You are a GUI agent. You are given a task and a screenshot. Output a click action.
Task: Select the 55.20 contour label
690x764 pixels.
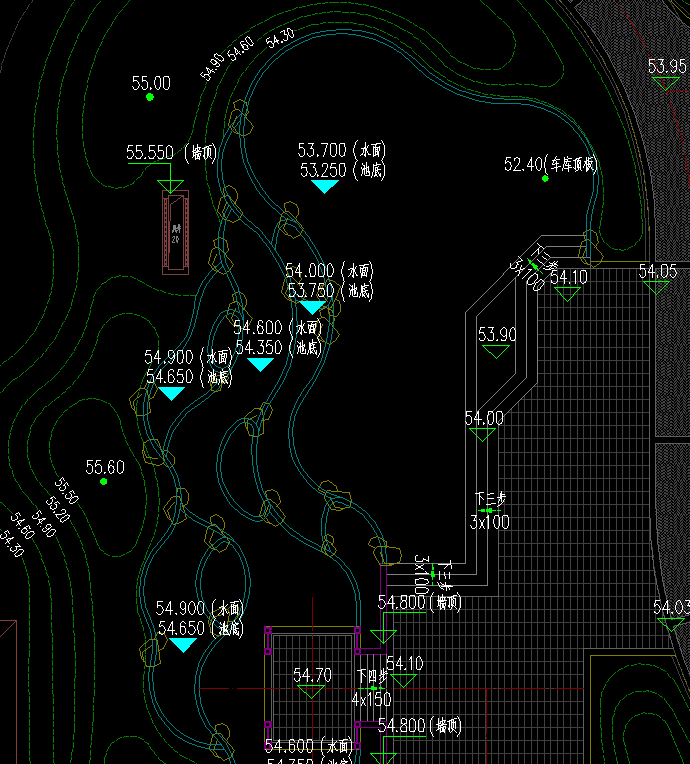point(58,509)
